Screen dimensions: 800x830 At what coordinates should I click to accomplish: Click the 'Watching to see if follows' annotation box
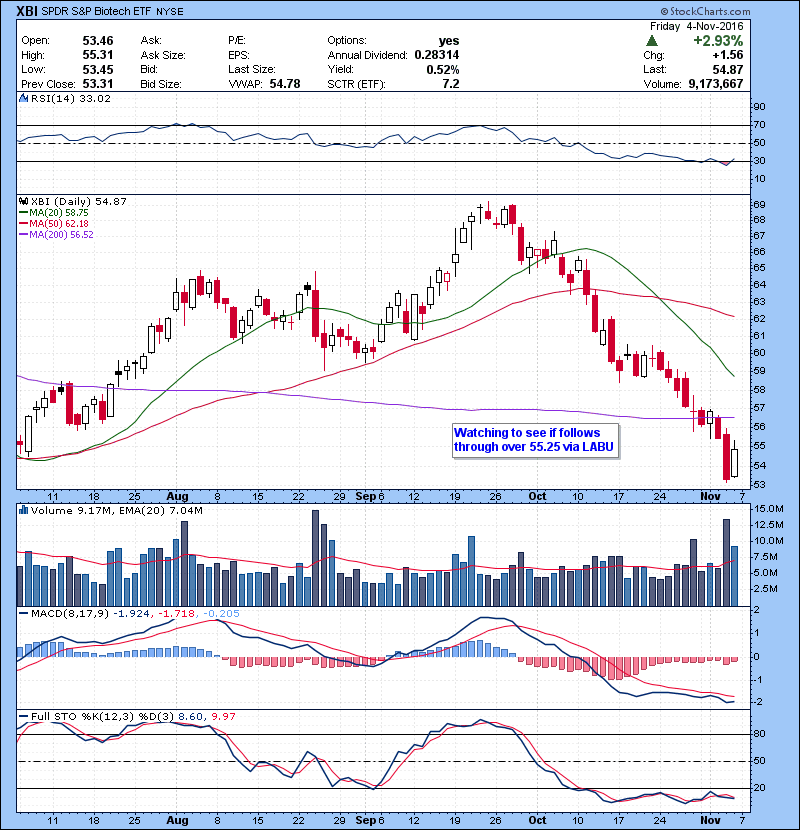pos(535,440)
